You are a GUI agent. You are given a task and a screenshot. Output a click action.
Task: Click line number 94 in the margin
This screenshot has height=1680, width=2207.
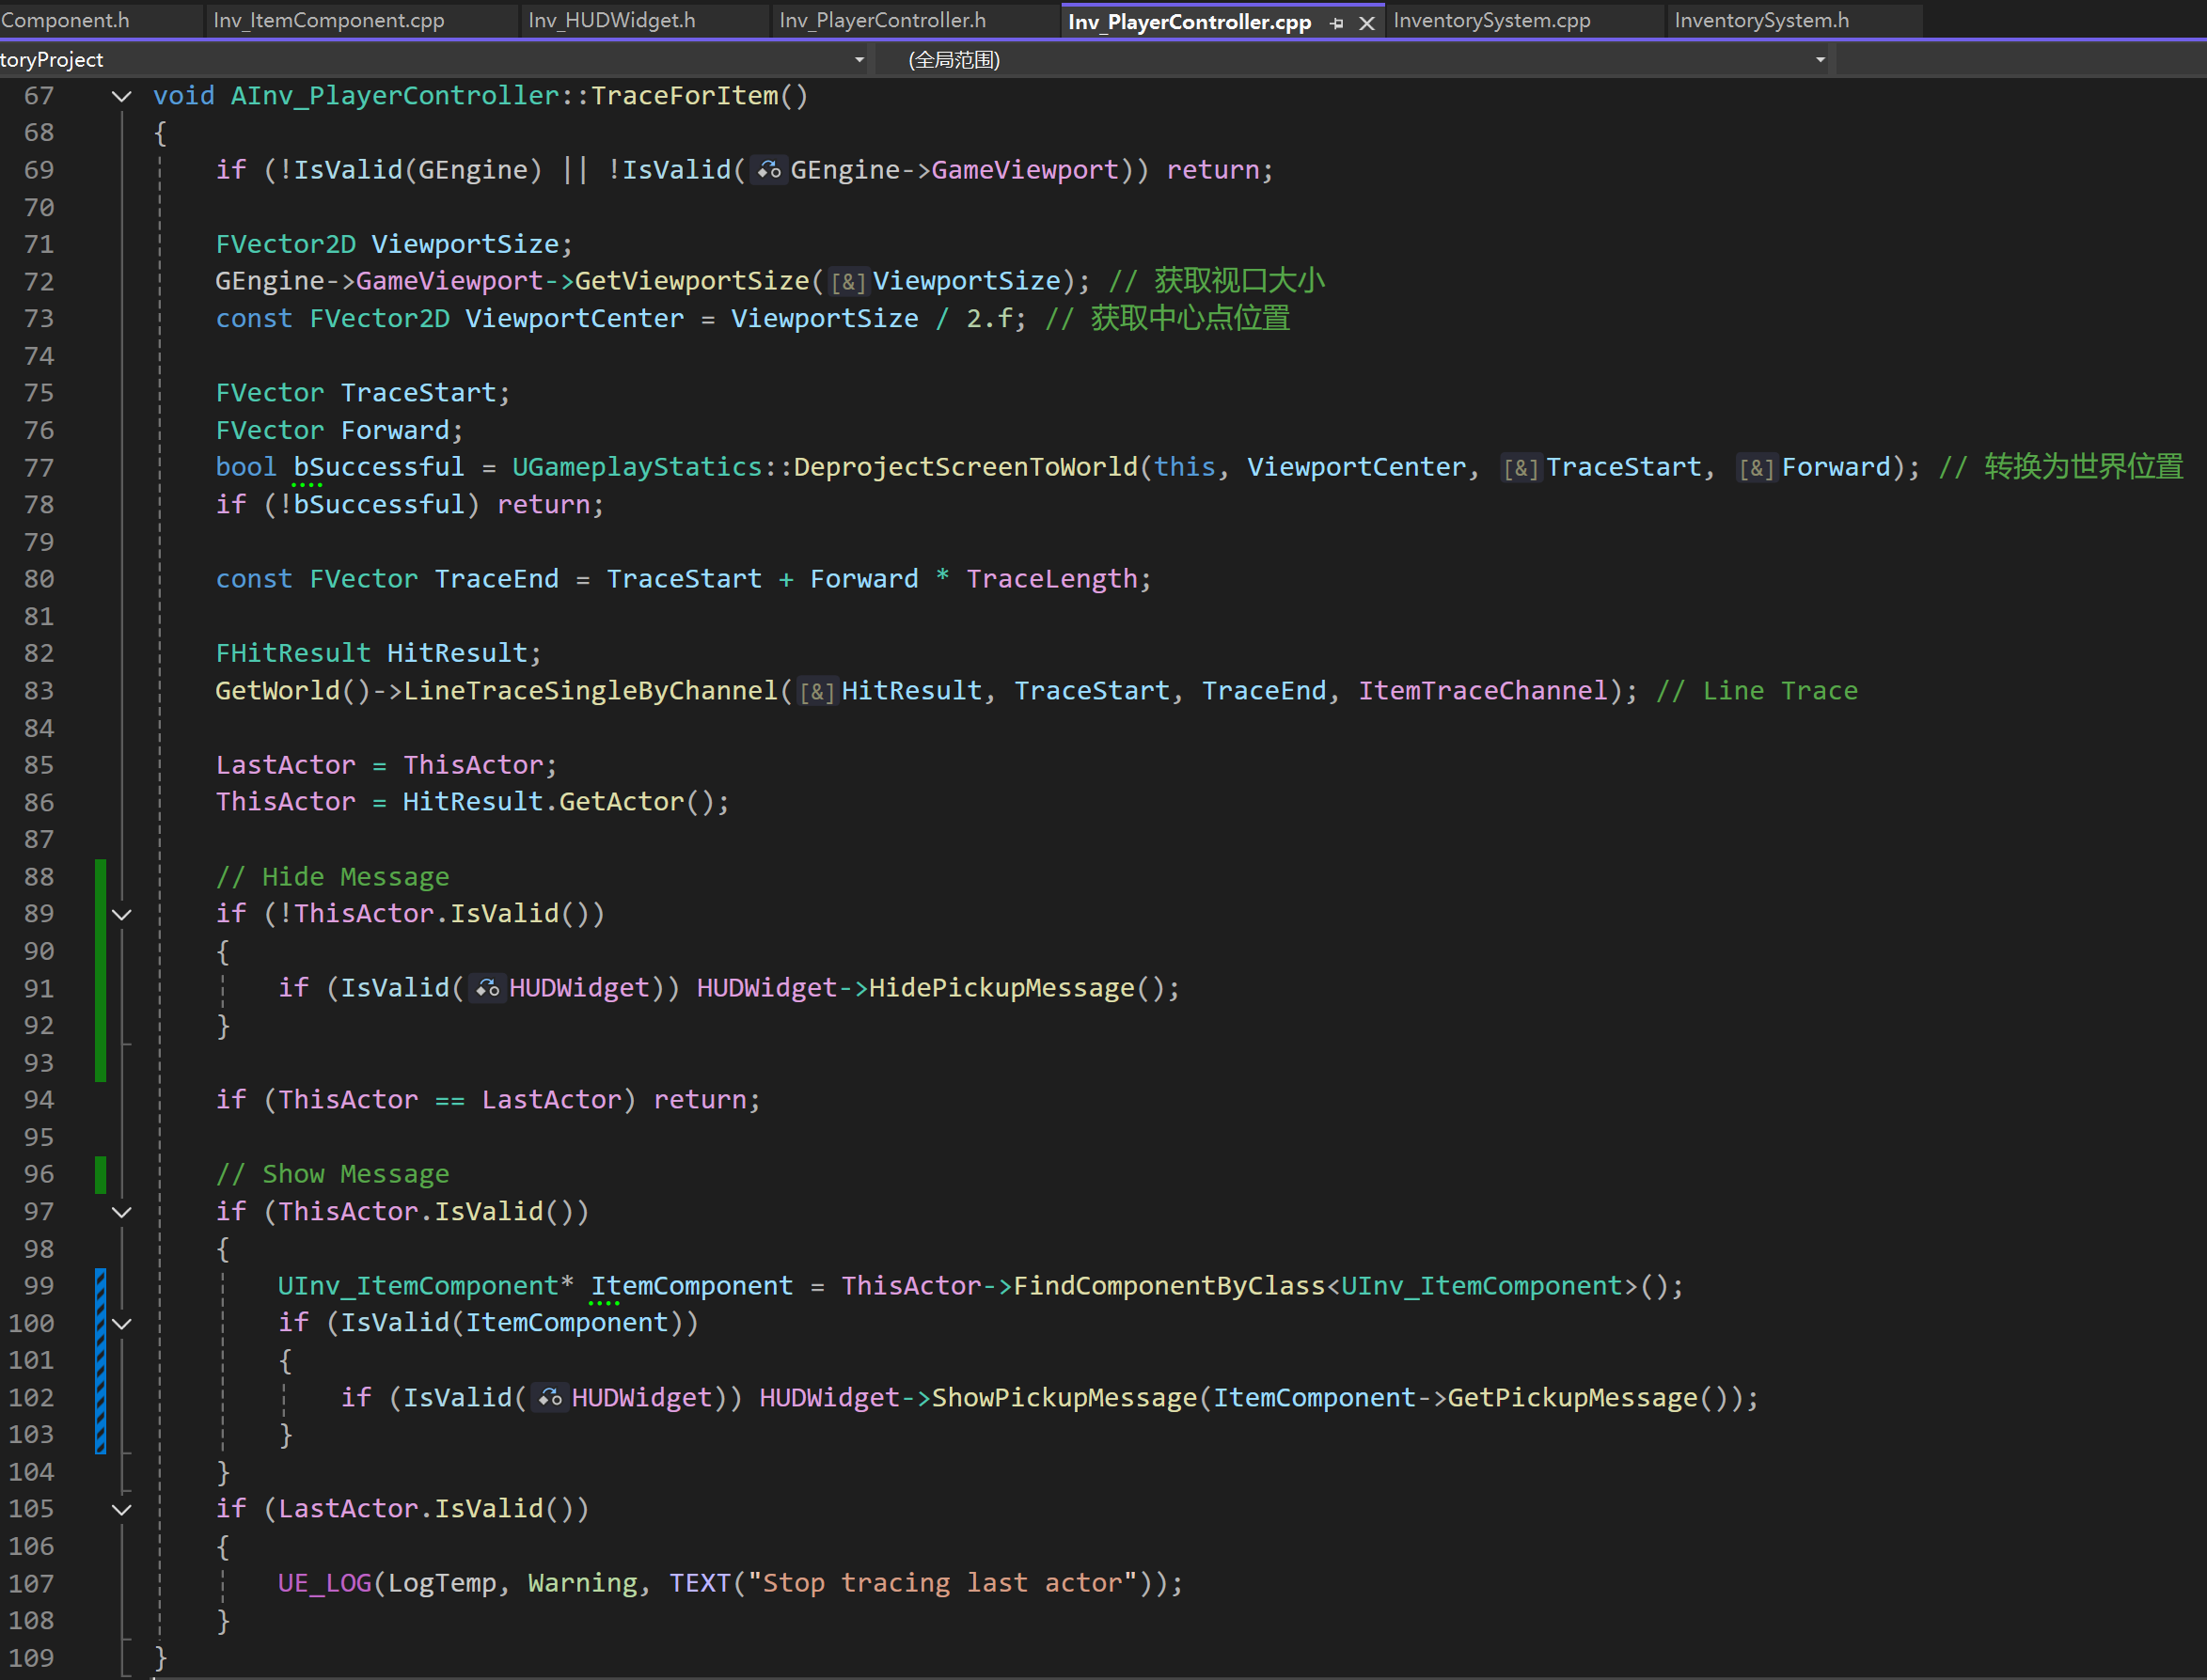[x=39, y=1100]
